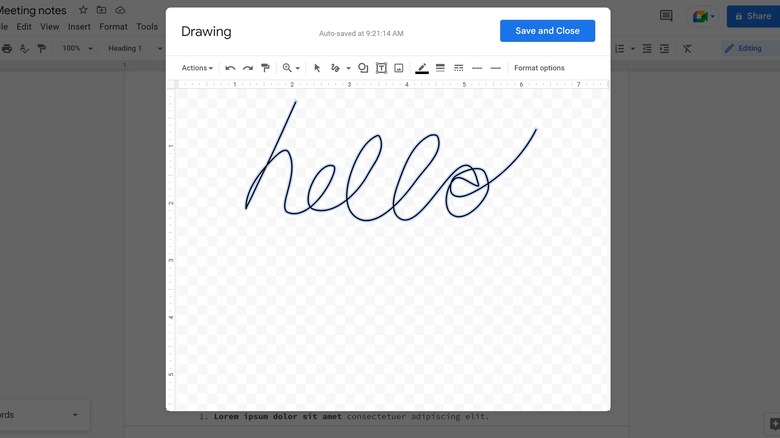The height and width of the screenshot is (438, 780).
Task: Insert an image into drawing
Action: (x=398, y=68)
